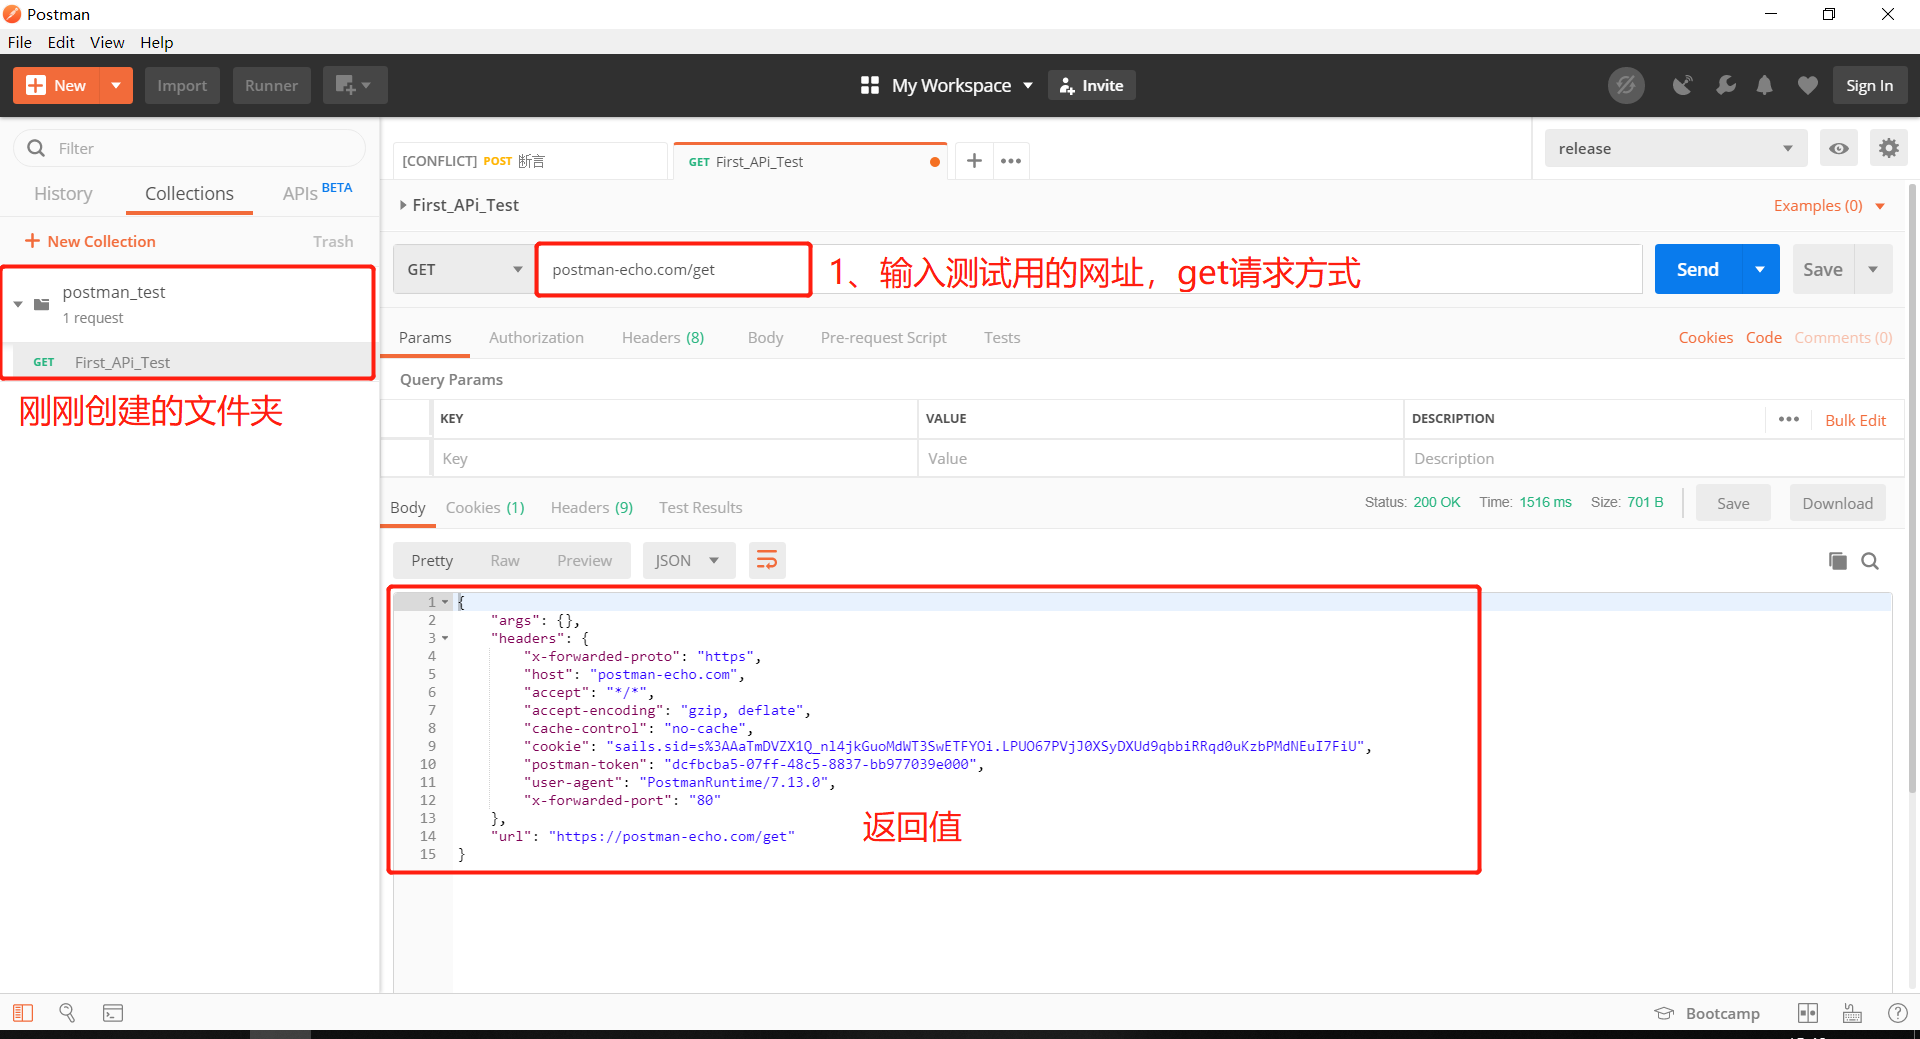The height and width of the screenshot is (1039, 1920).
Task: Open the new window icon dropdown
Action: coord(354,86)
